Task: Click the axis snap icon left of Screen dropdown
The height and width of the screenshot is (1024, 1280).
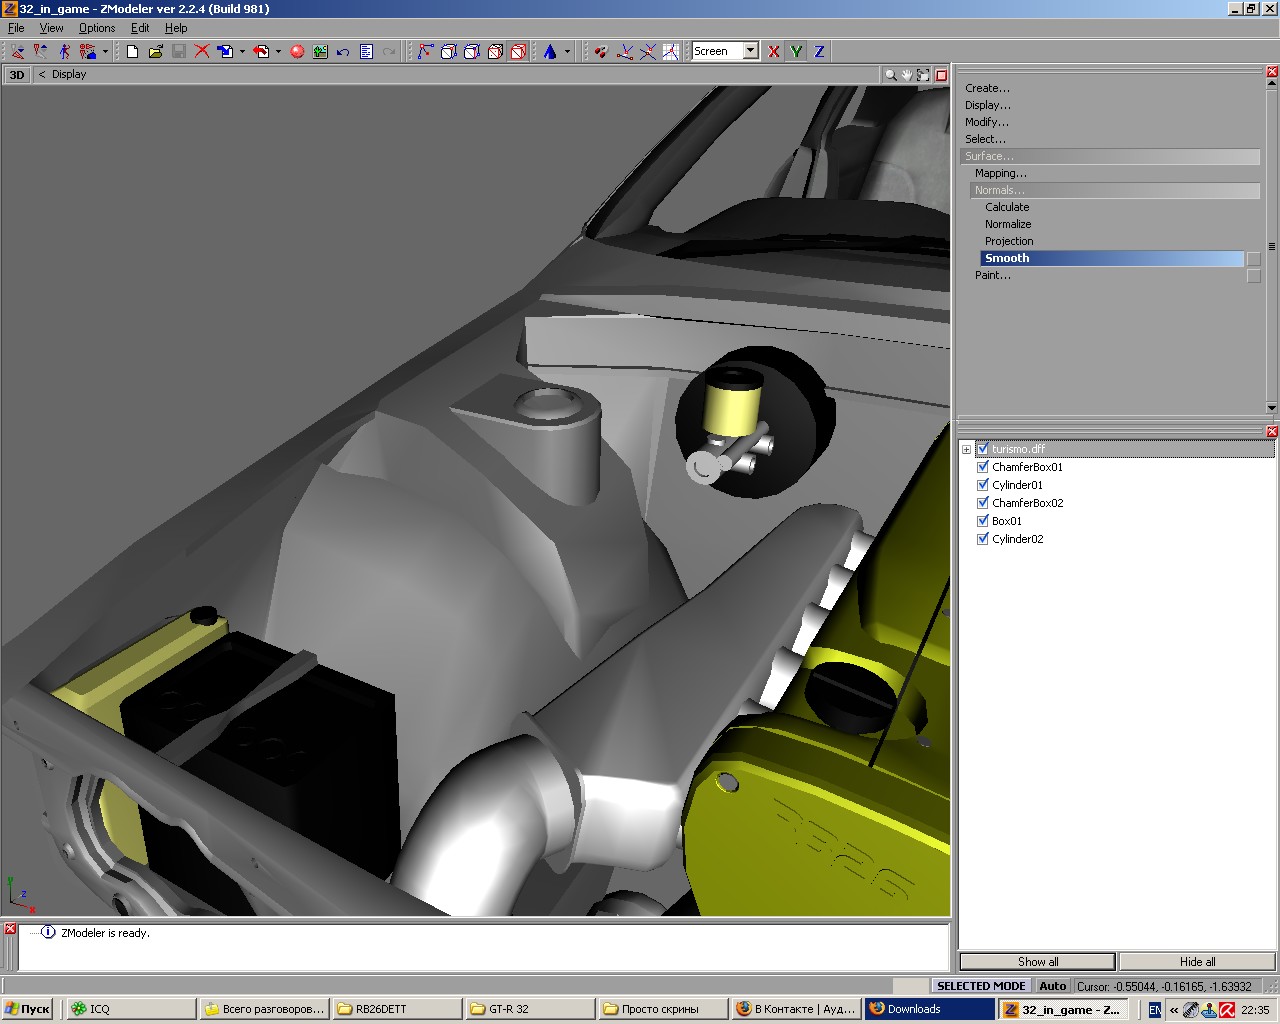Action: [x=671, y=51]
